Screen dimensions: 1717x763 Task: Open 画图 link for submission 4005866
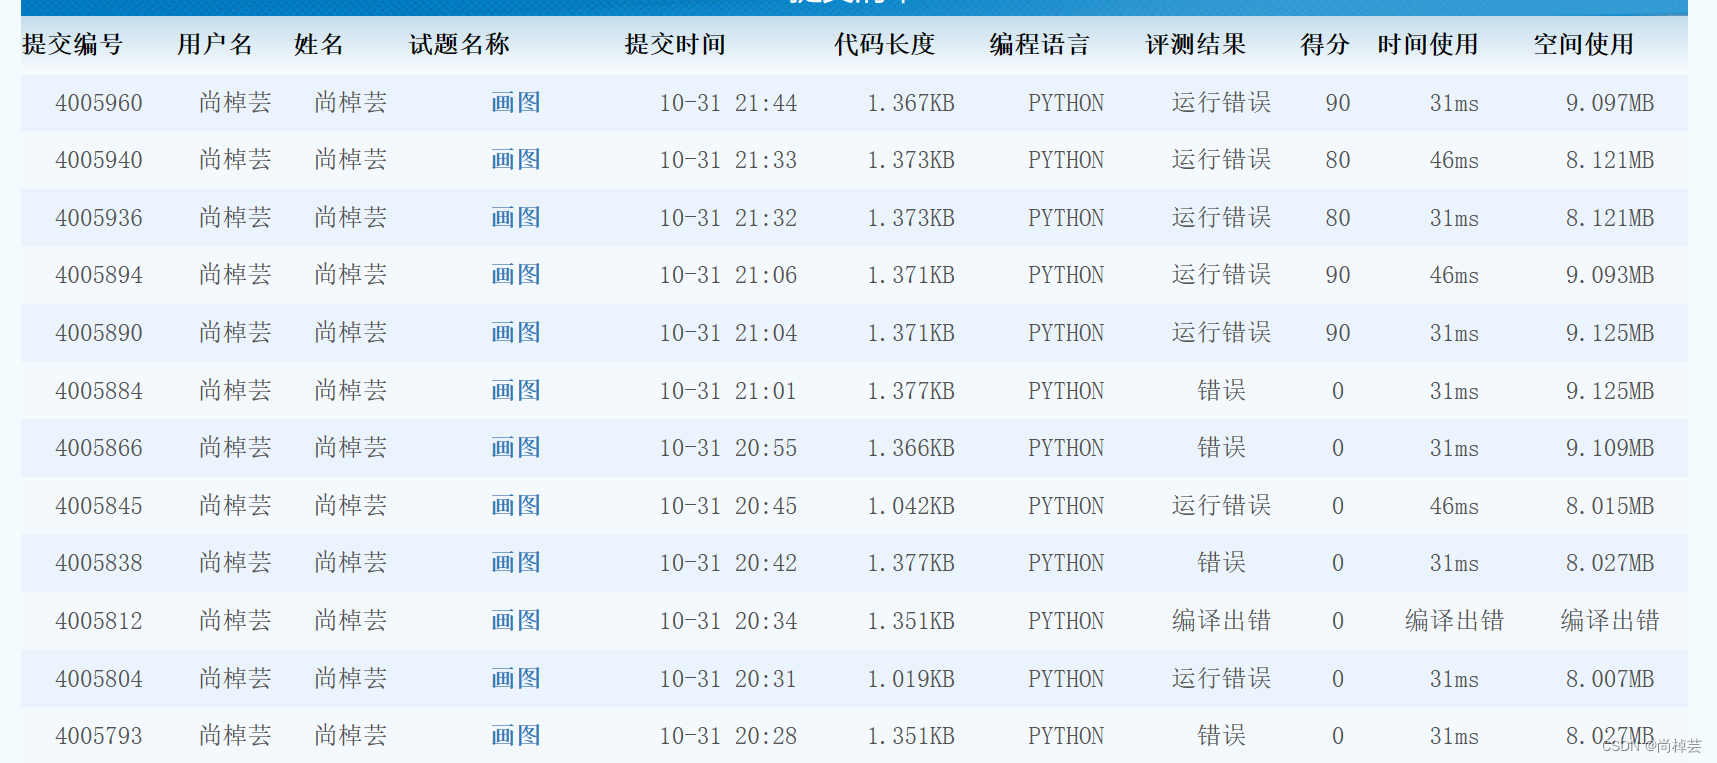pyautogui.click(x=516, y=448)
